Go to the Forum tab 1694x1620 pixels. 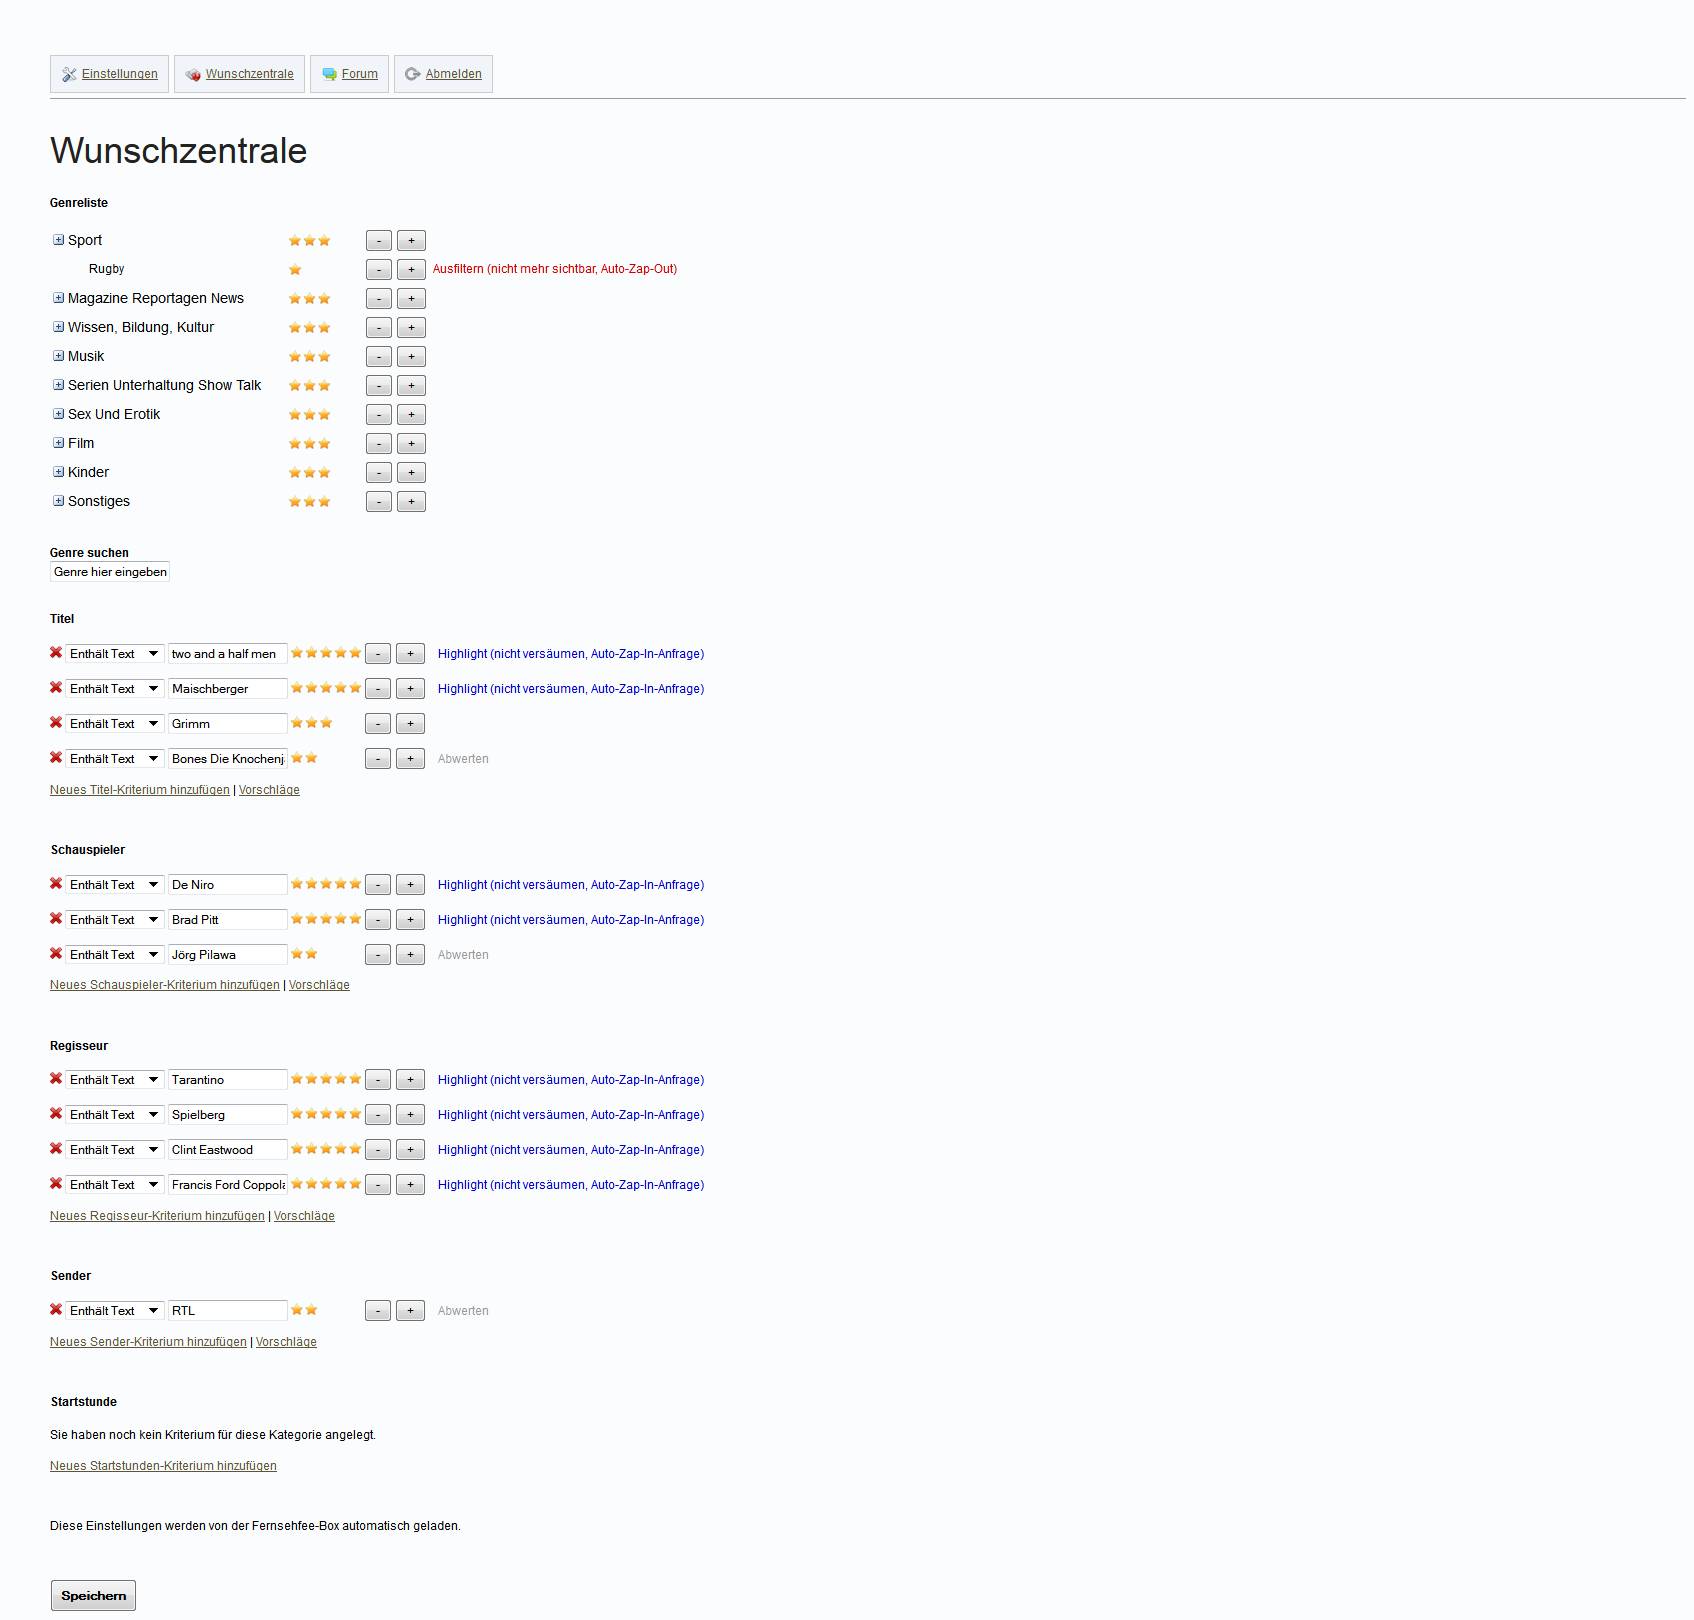pyautogui.click(x=349, y=74)
